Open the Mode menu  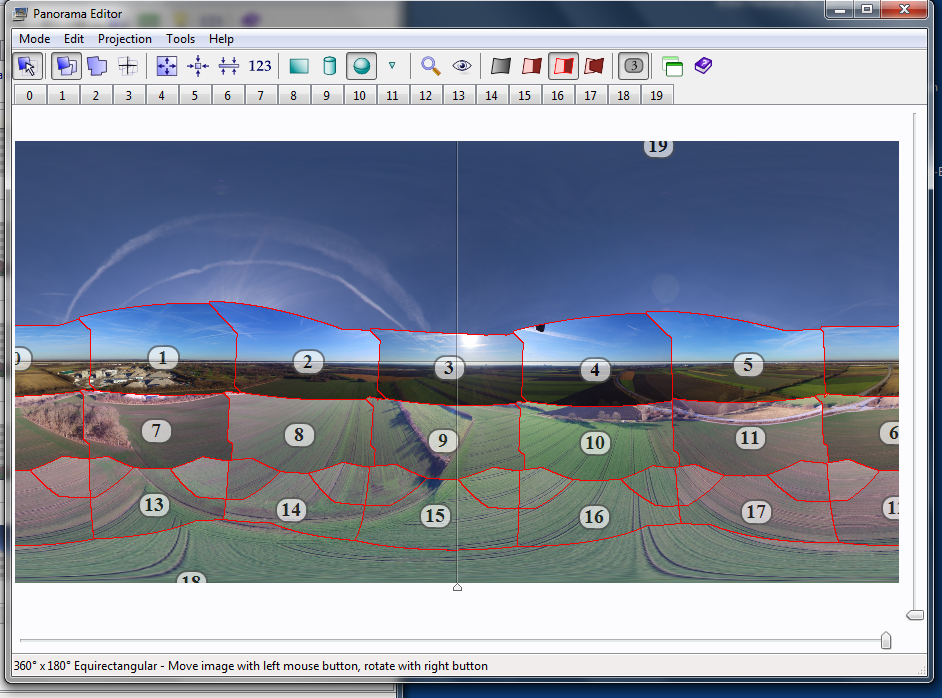(34, 39)
